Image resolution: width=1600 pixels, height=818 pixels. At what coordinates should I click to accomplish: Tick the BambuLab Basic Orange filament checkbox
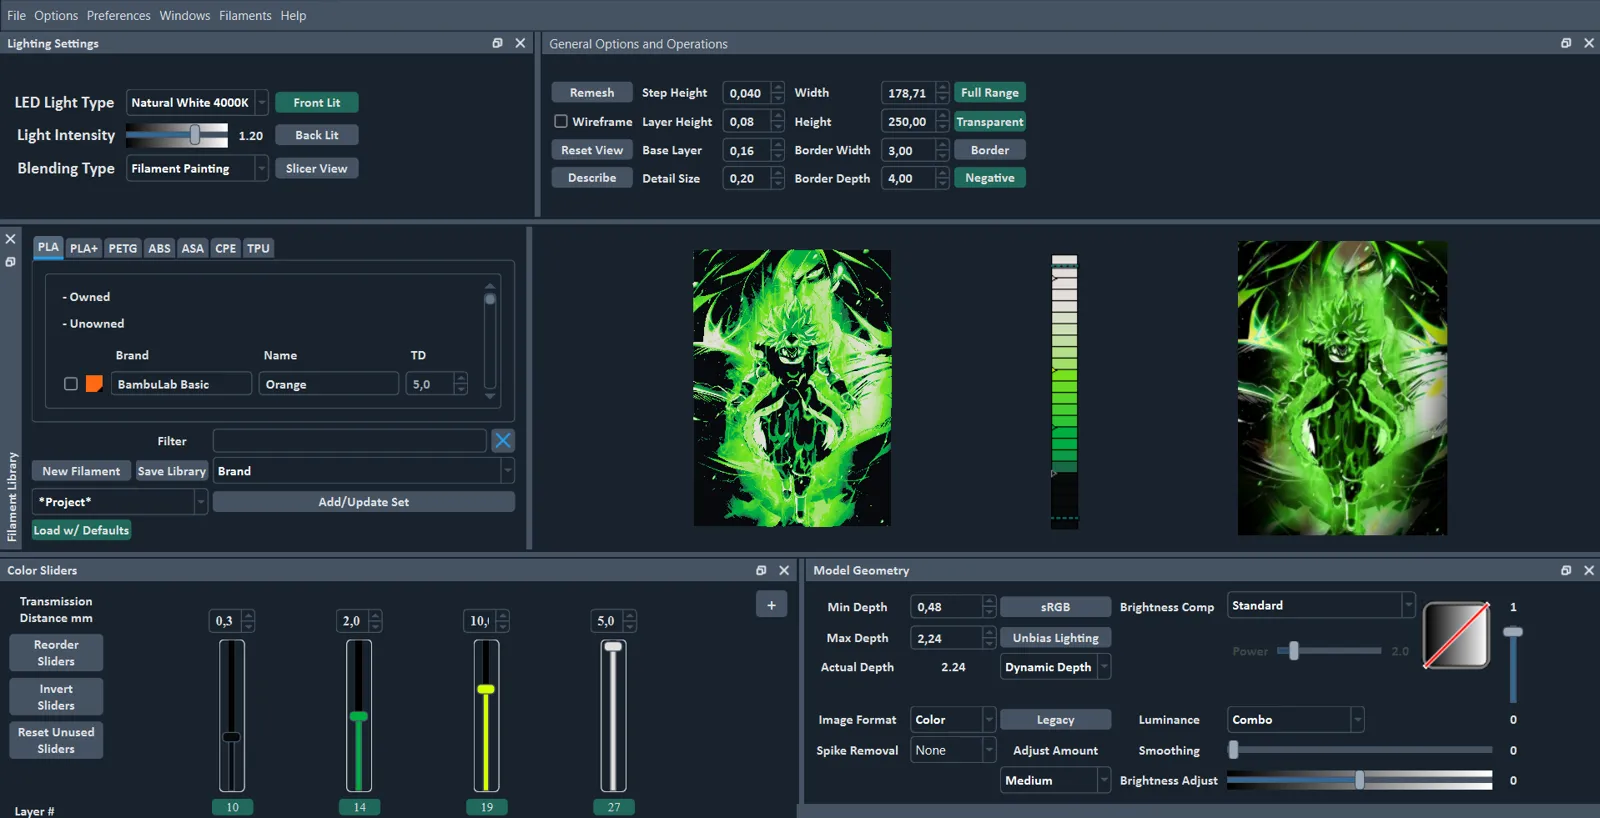71,384
